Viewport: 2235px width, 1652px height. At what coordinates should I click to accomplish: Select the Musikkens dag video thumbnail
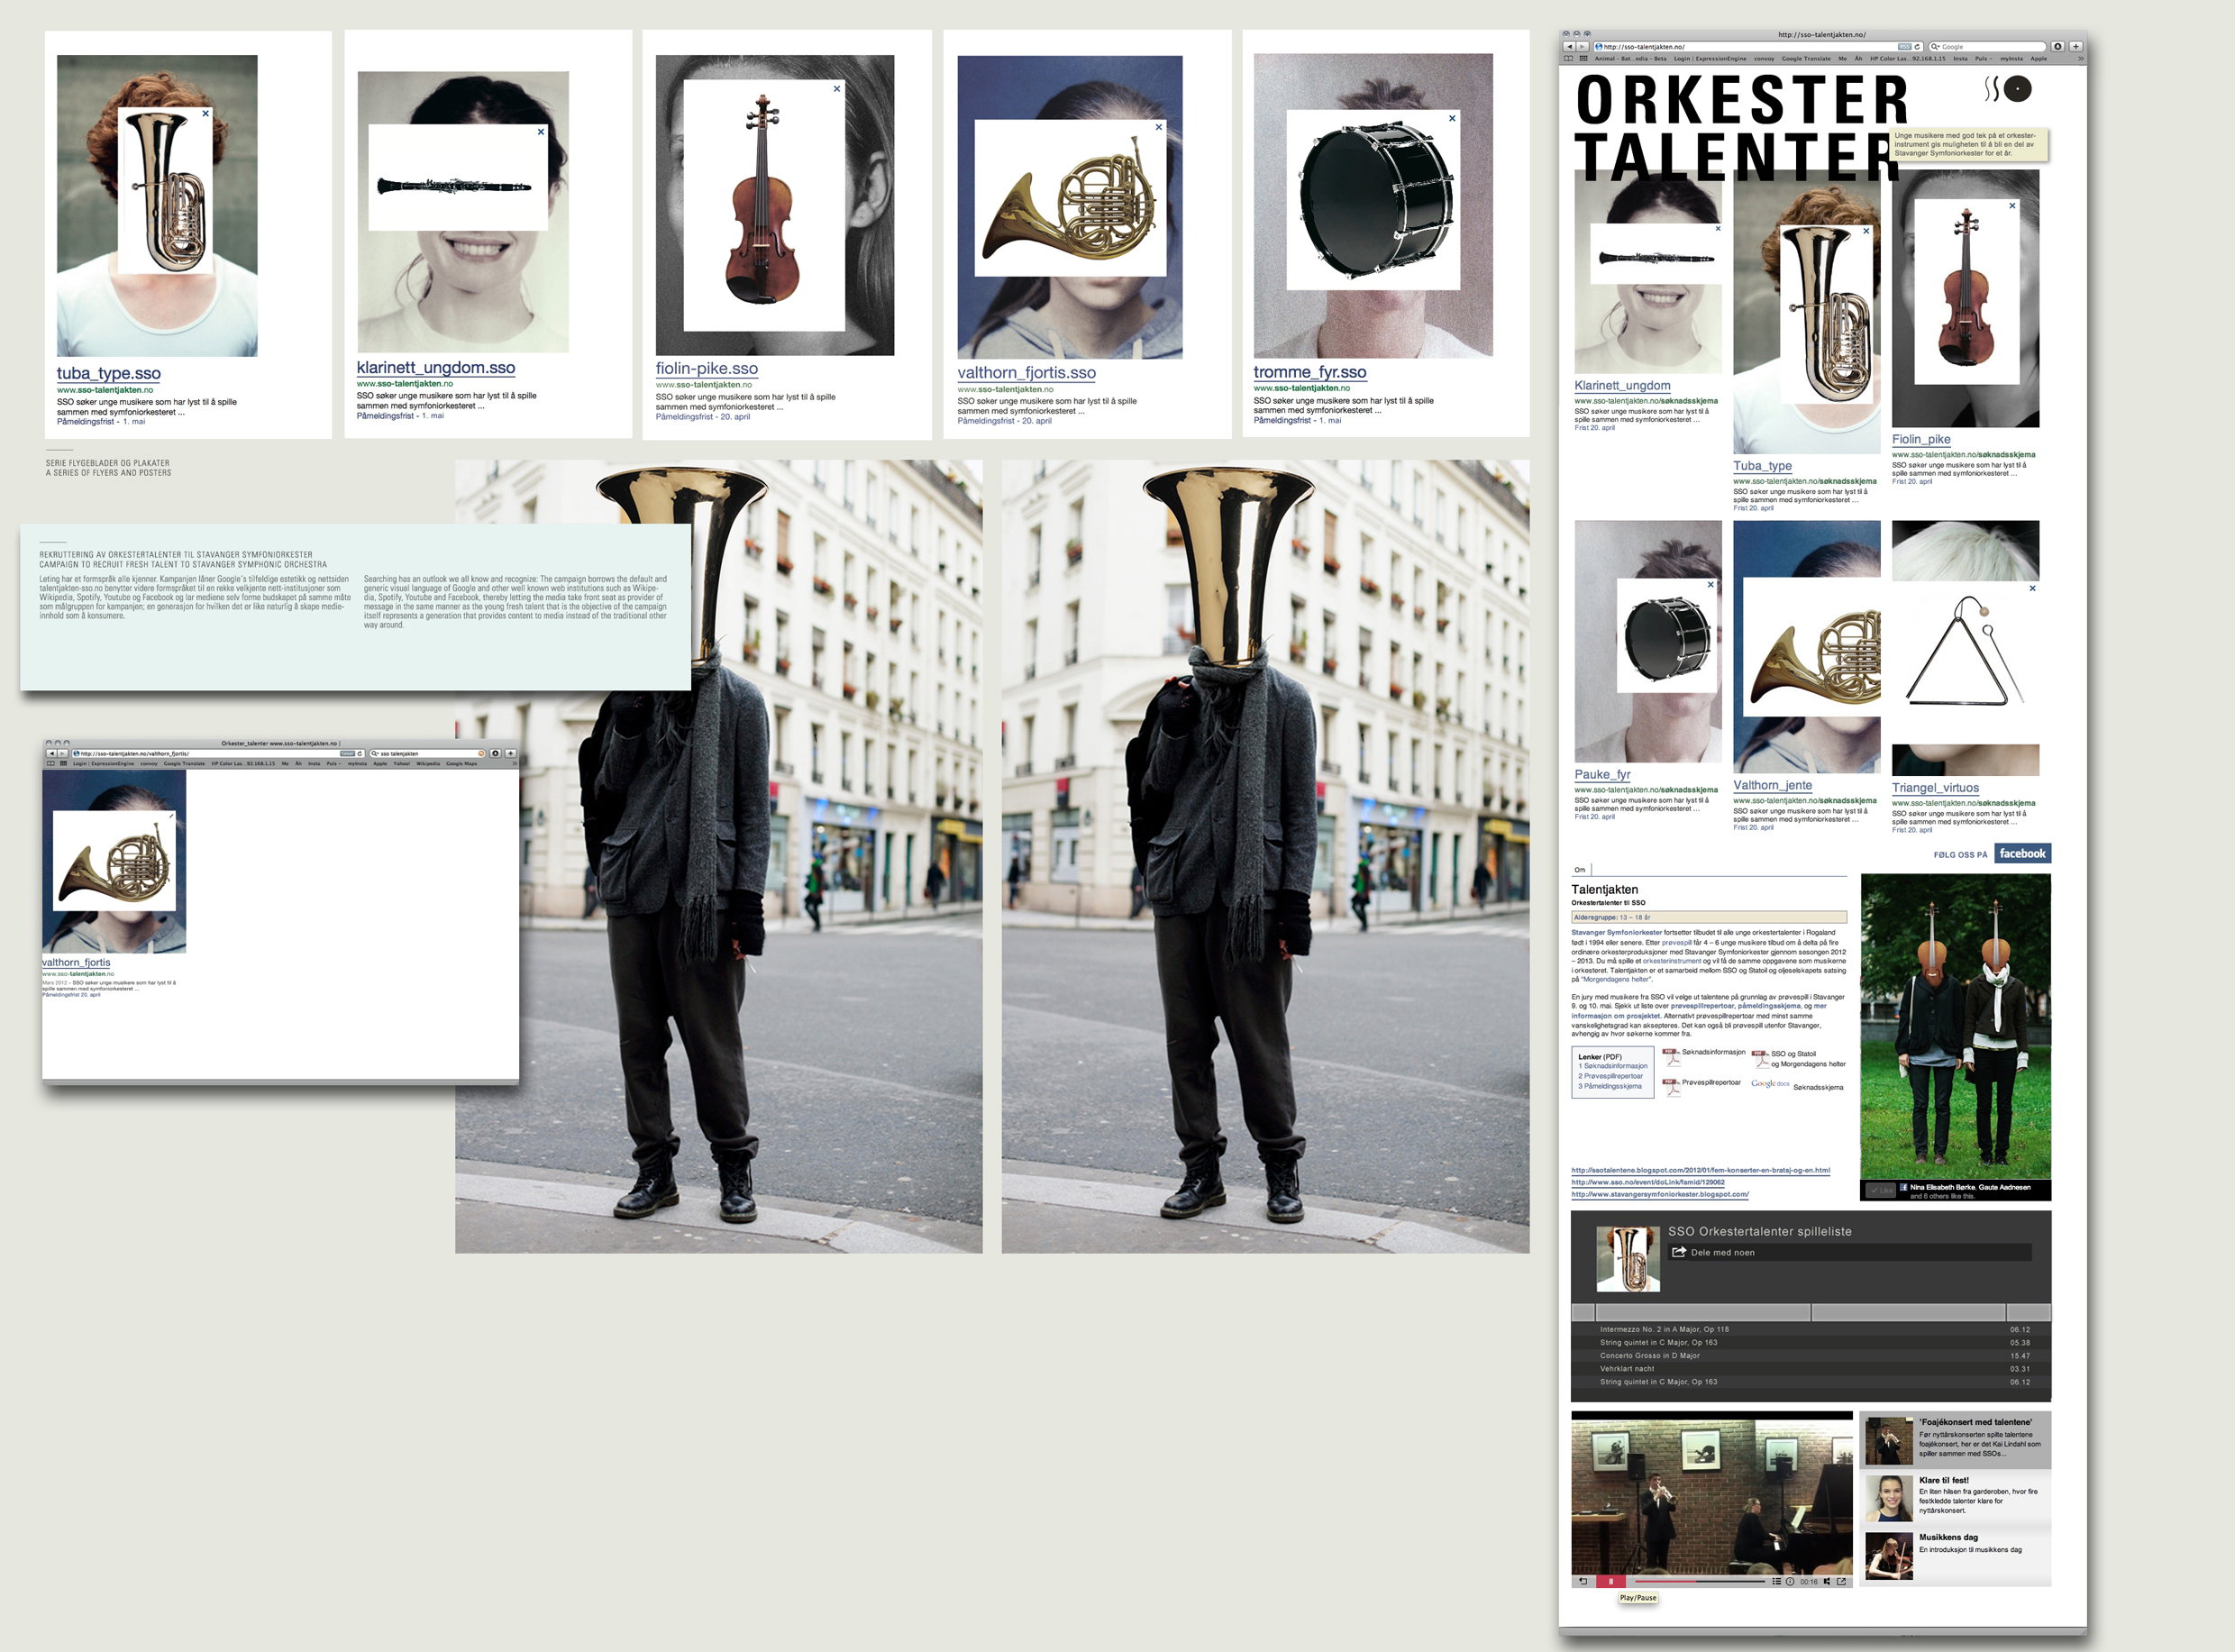pyautogui.click(x=1889, y=1556)
